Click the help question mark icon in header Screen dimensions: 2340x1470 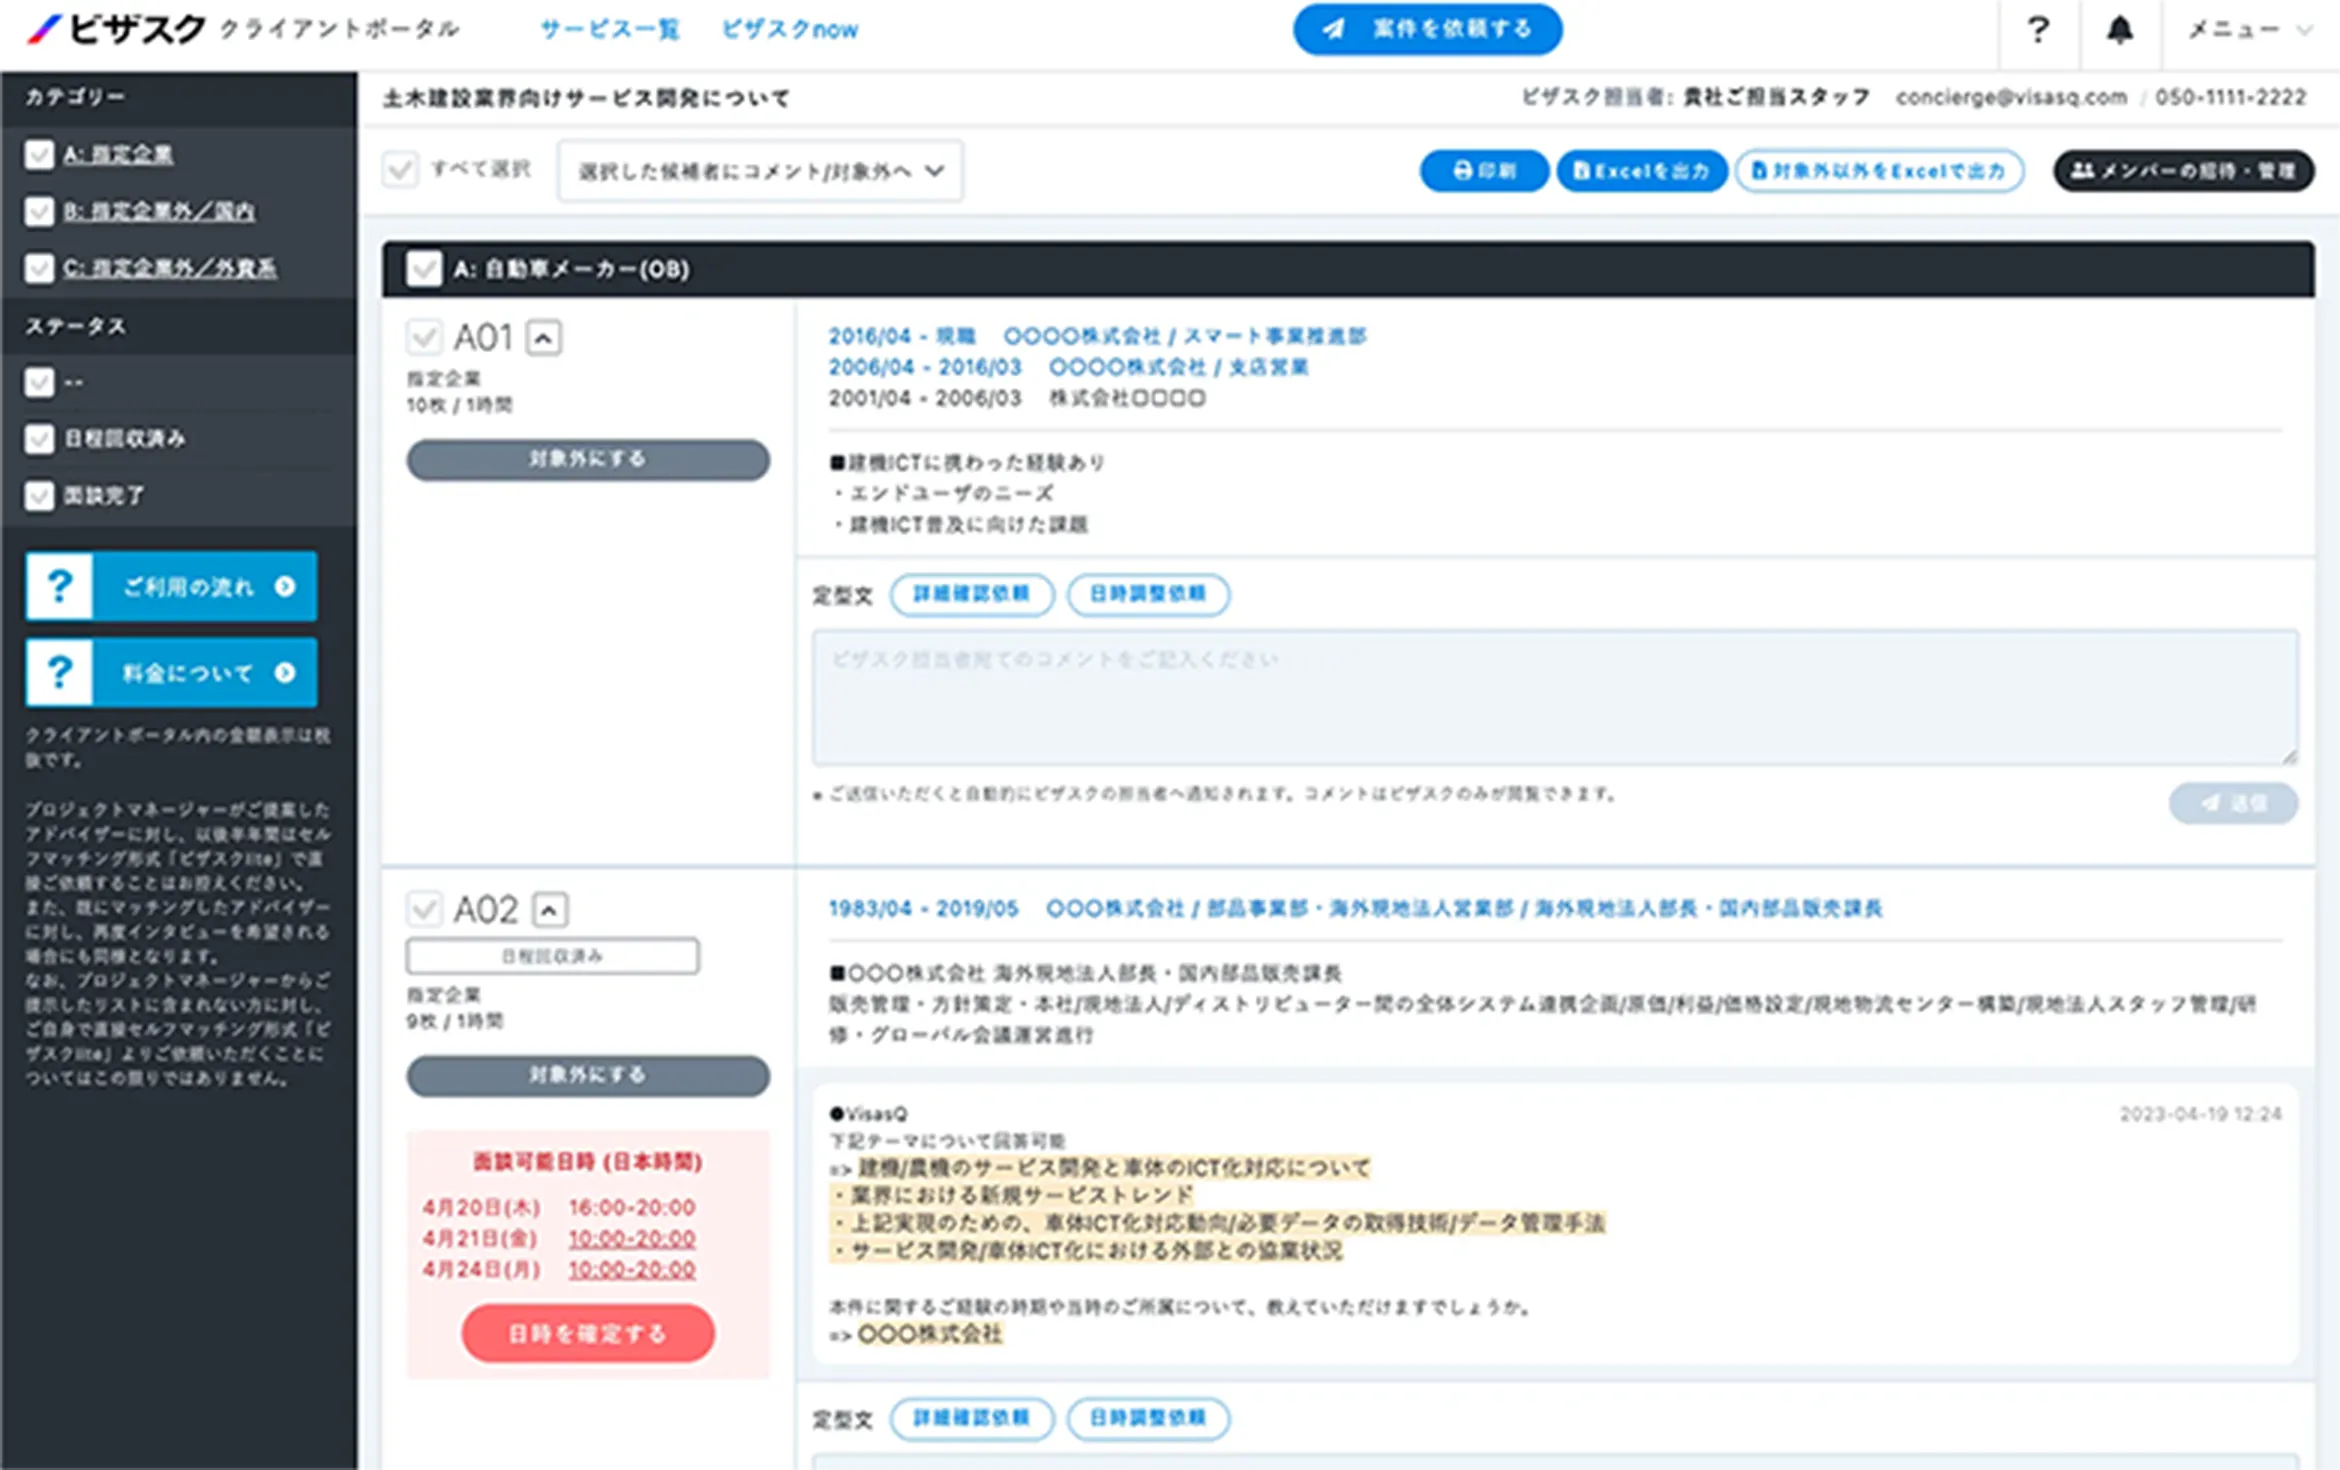(2038, 30)
